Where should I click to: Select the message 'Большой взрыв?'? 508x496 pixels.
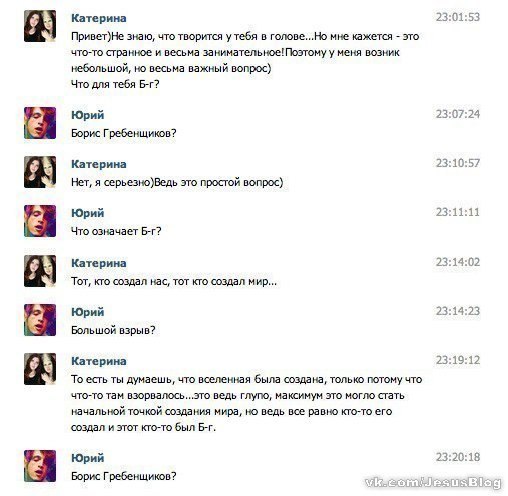pyautogui.click(x=113, y=330)
